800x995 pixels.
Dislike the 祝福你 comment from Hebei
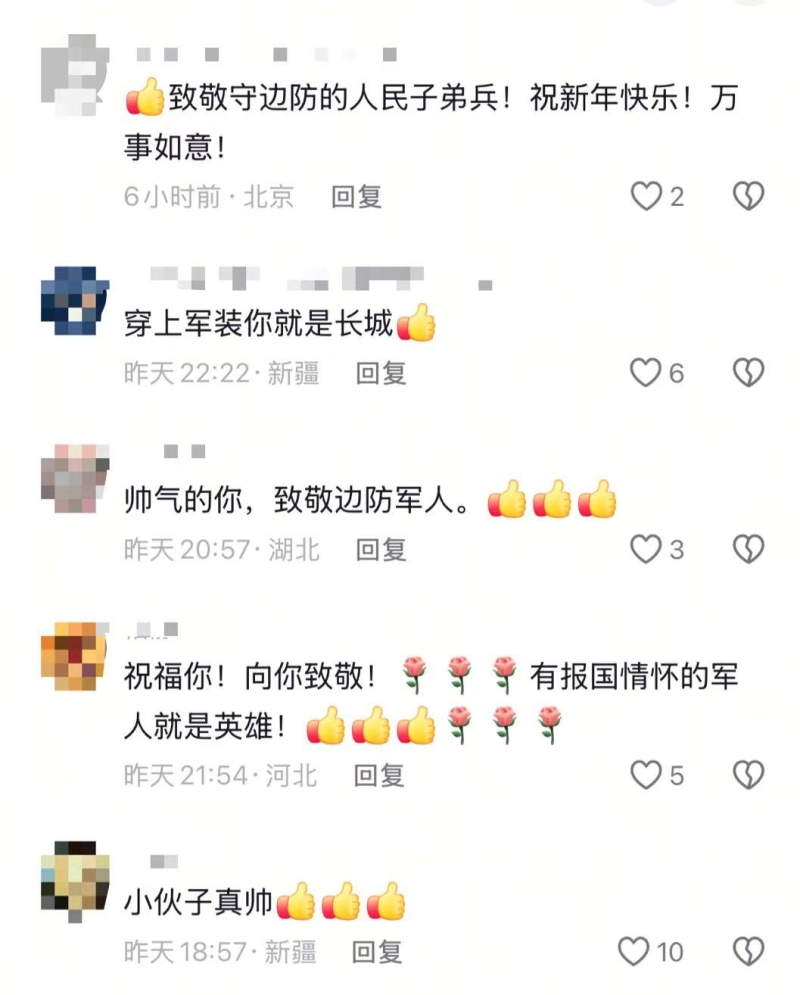click(749, 775)
